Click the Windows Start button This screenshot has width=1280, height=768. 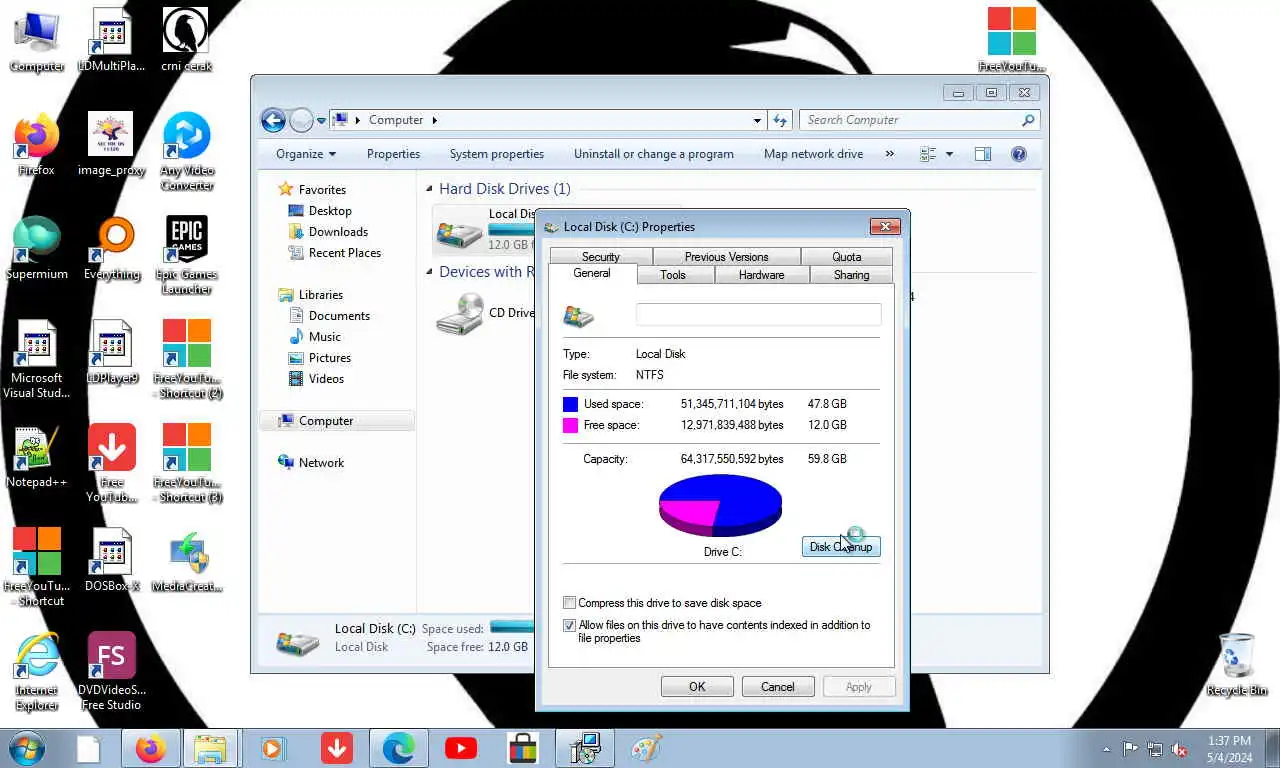[x=27, y=748]
